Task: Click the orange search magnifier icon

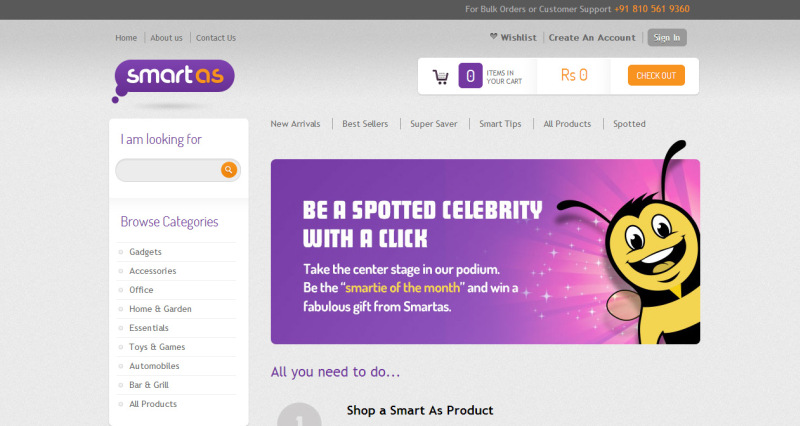Action: 229,170
